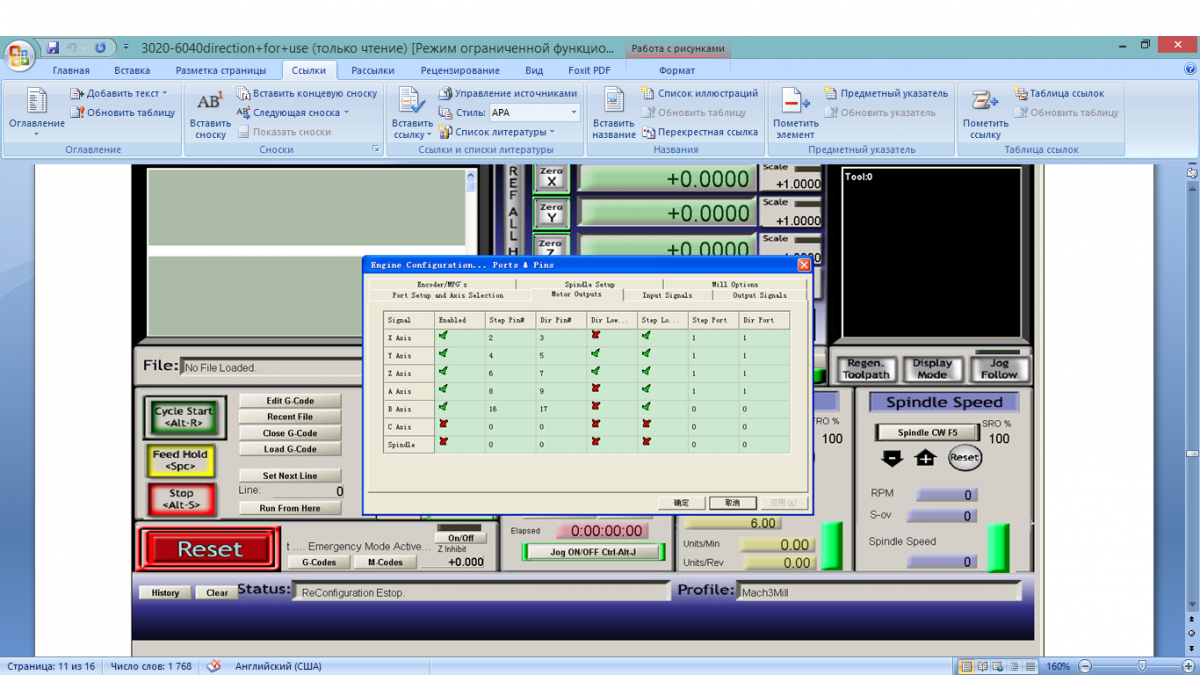Screen dimensions: 1200x675
Task: Click Zero Y in the Mach3 picture
Action: (x=551, y=213)
